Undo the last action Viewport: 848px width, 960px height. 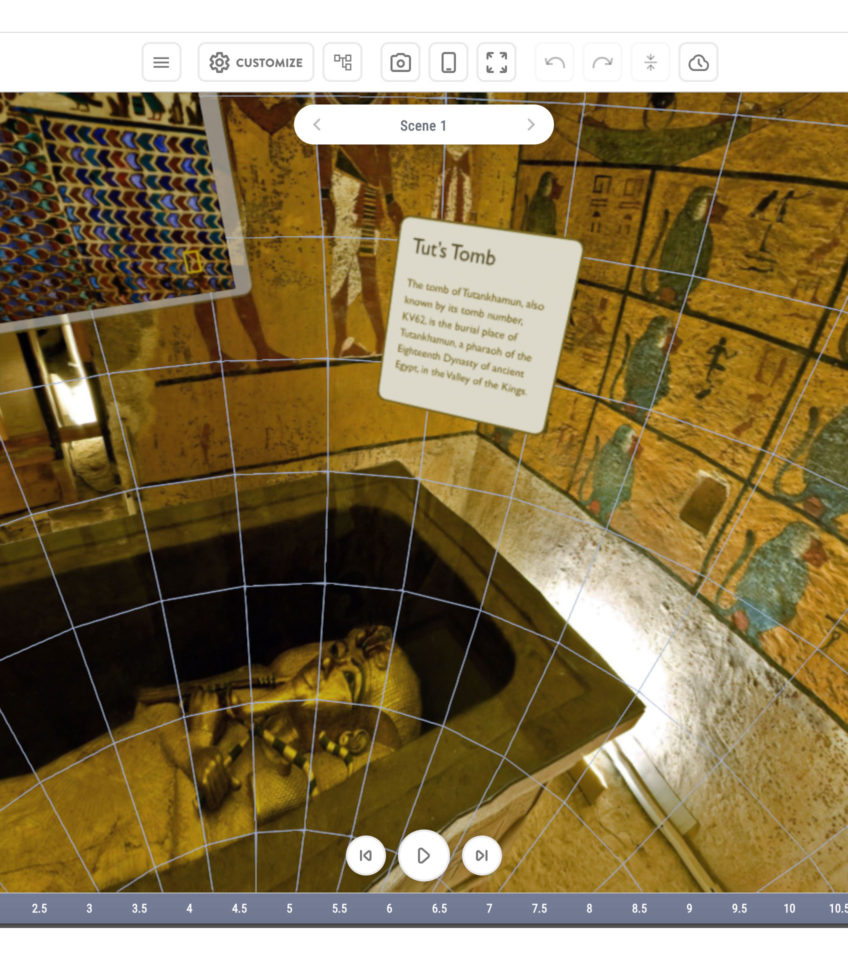click(555, 62)
